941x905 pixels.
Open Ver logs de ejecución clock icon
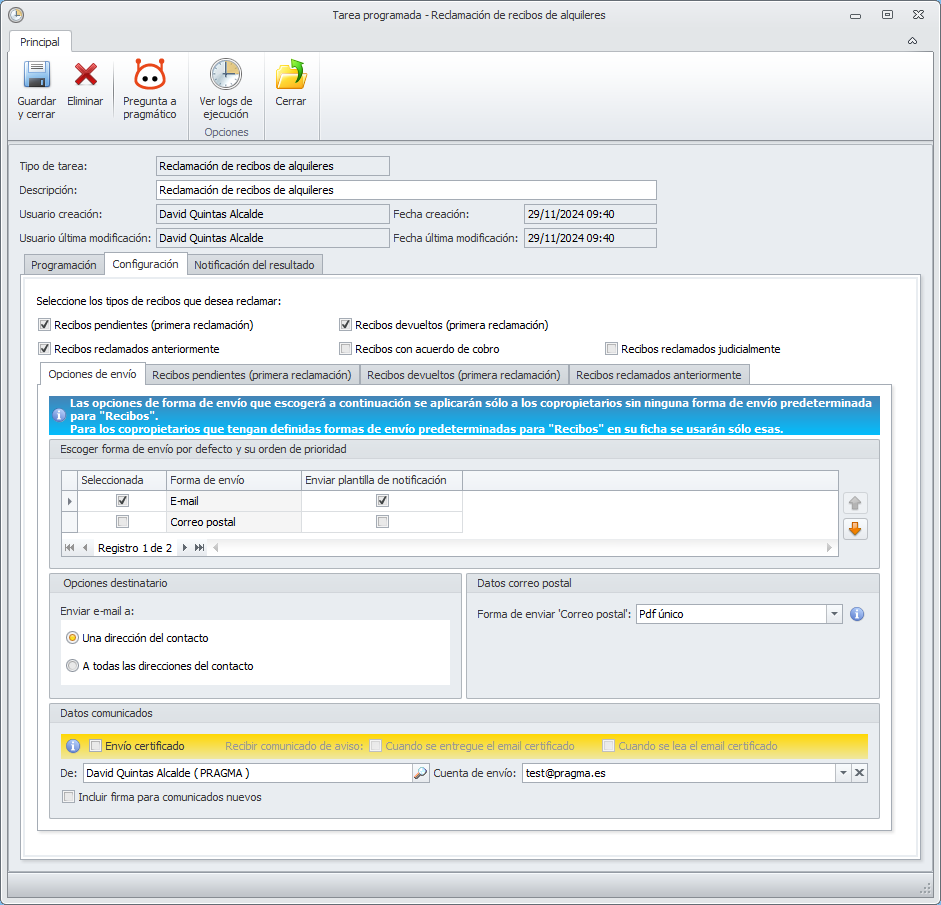(x=225, y=76)
